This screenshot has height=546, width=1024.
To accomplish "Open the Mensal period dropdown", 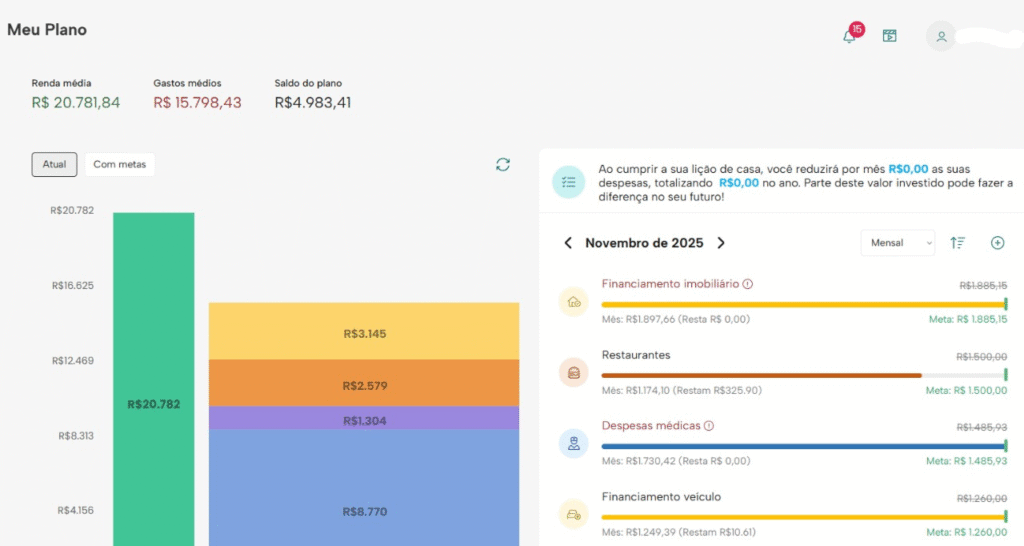I will [x=897, y=243].
